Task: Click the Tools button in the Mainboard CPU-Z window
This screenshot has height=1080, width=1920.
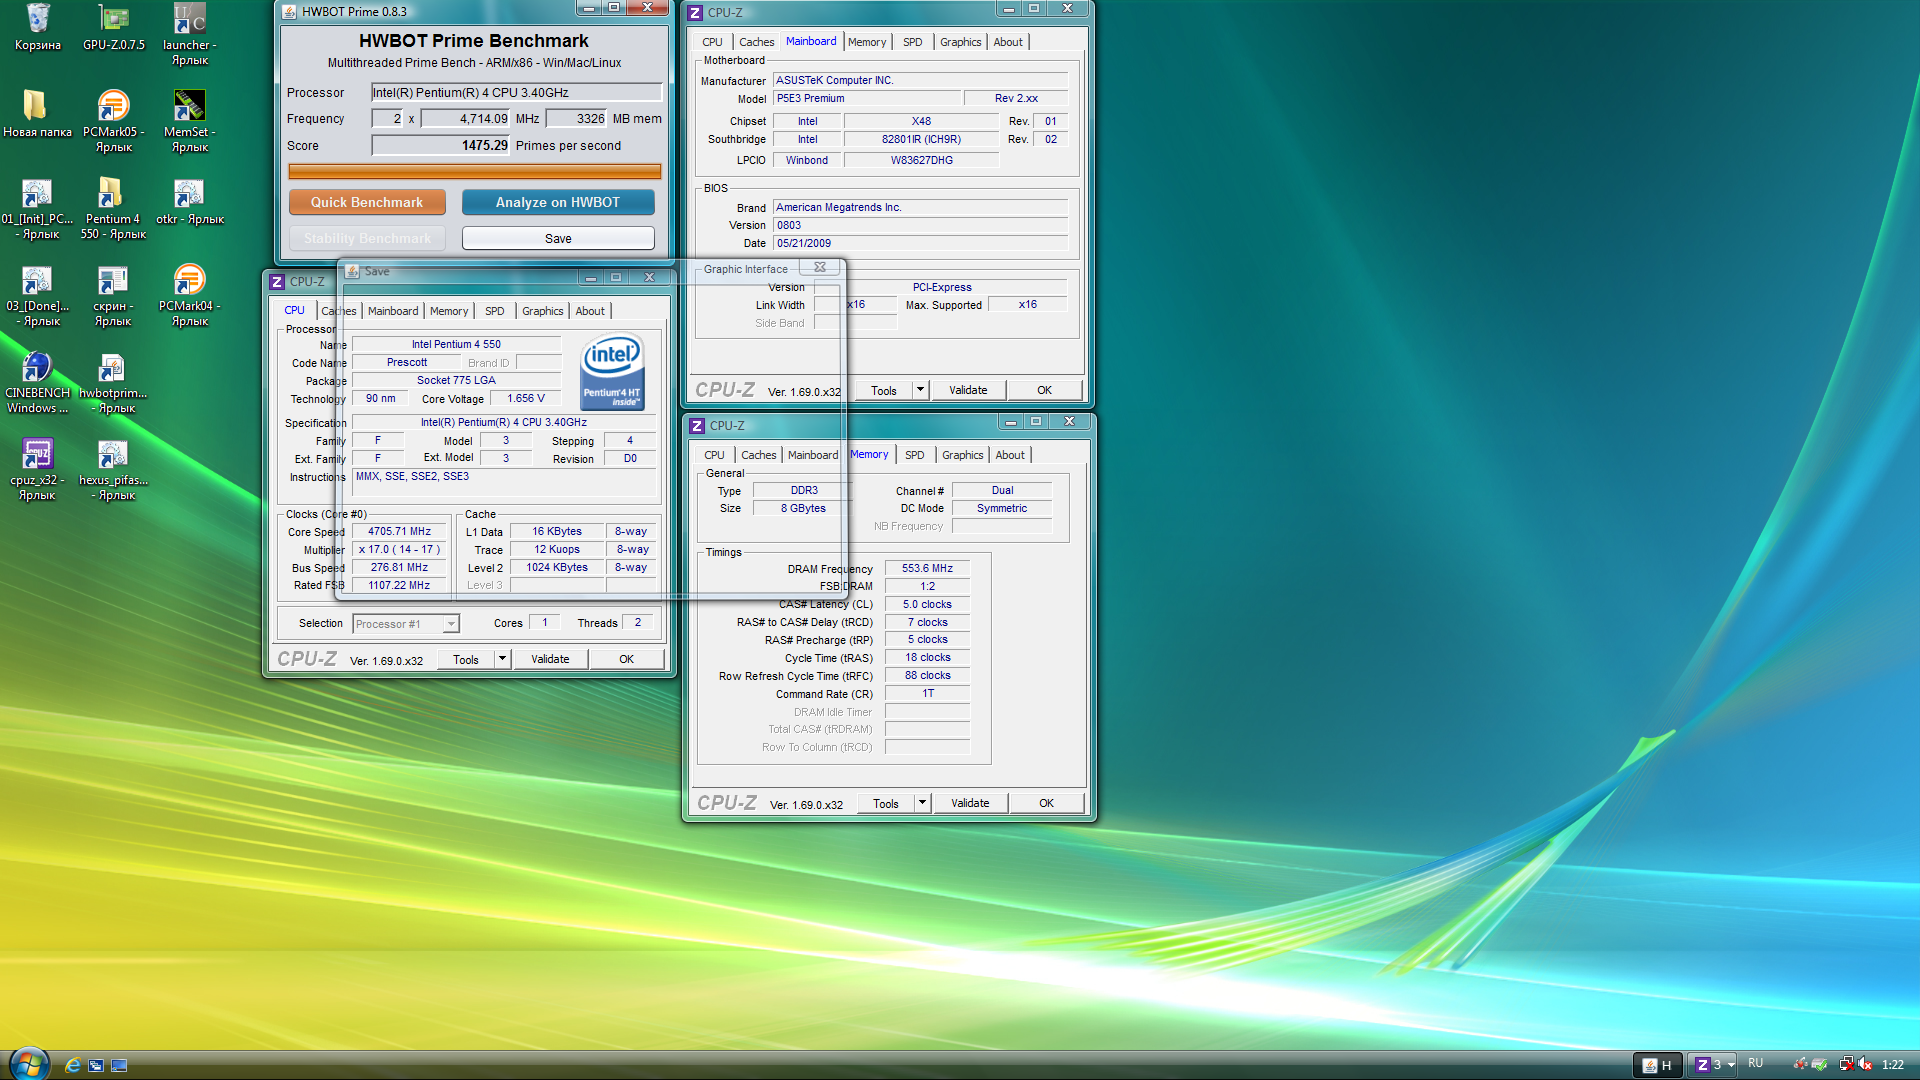Action: (884, 390)
